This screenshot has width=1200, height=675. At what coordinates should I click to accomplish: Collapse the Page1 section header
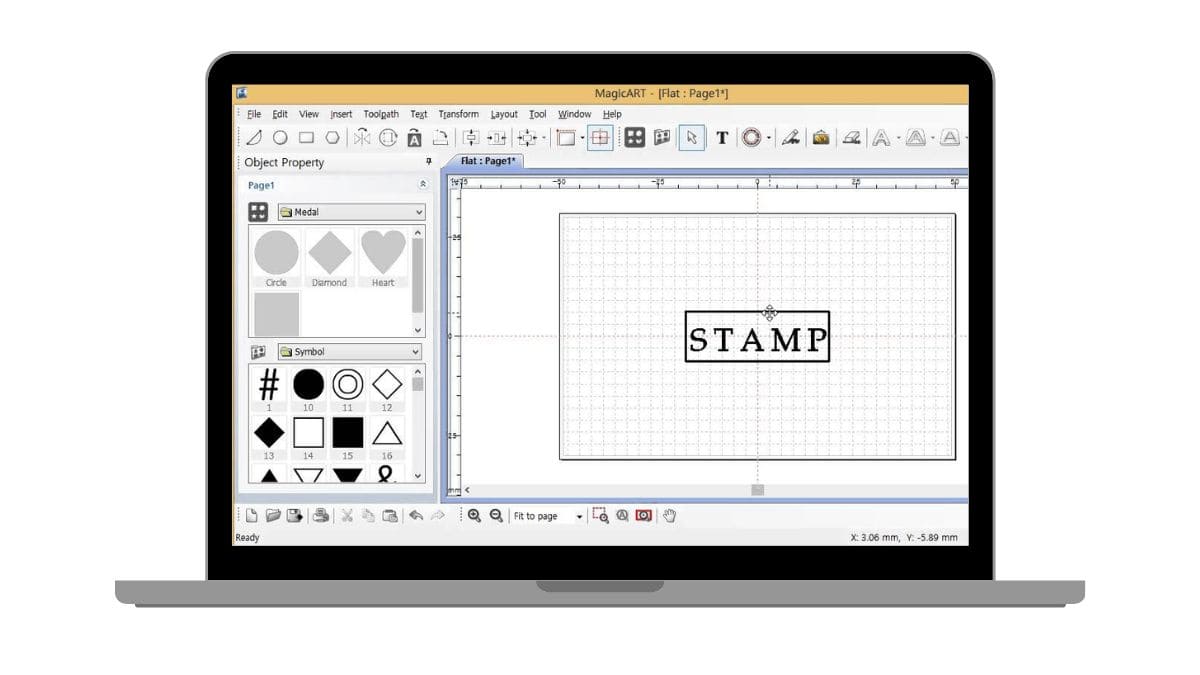(421, 185)
